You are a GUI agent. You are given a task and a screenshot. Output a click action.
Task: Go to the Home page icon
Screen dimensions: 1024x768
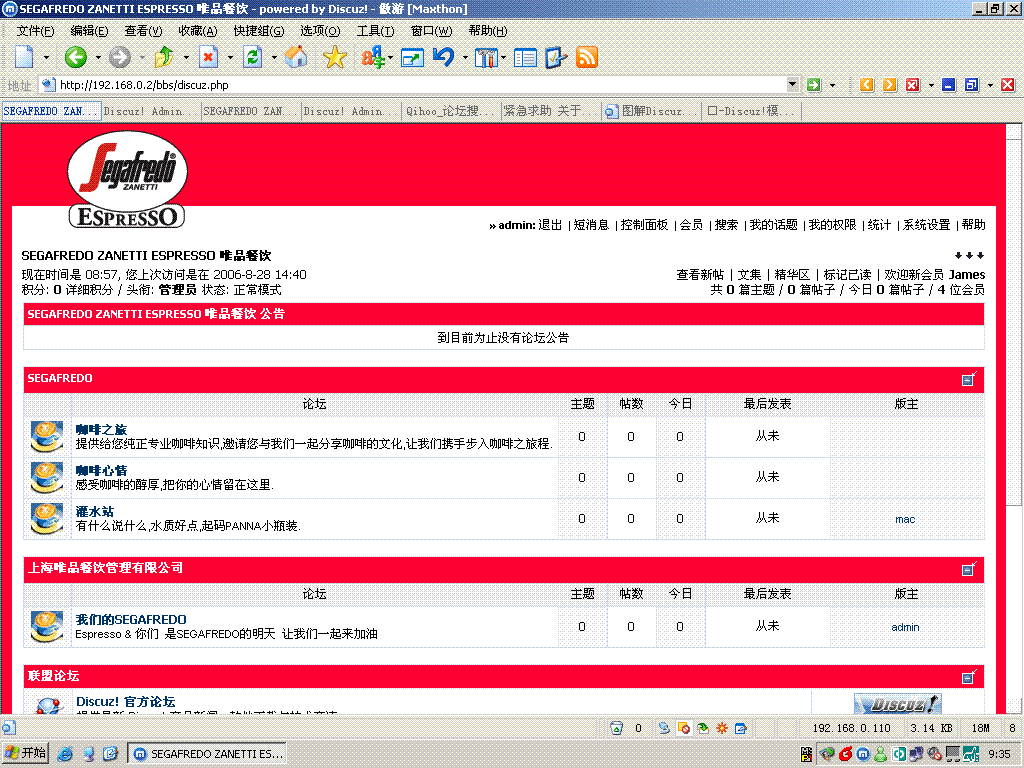[296, 57]
